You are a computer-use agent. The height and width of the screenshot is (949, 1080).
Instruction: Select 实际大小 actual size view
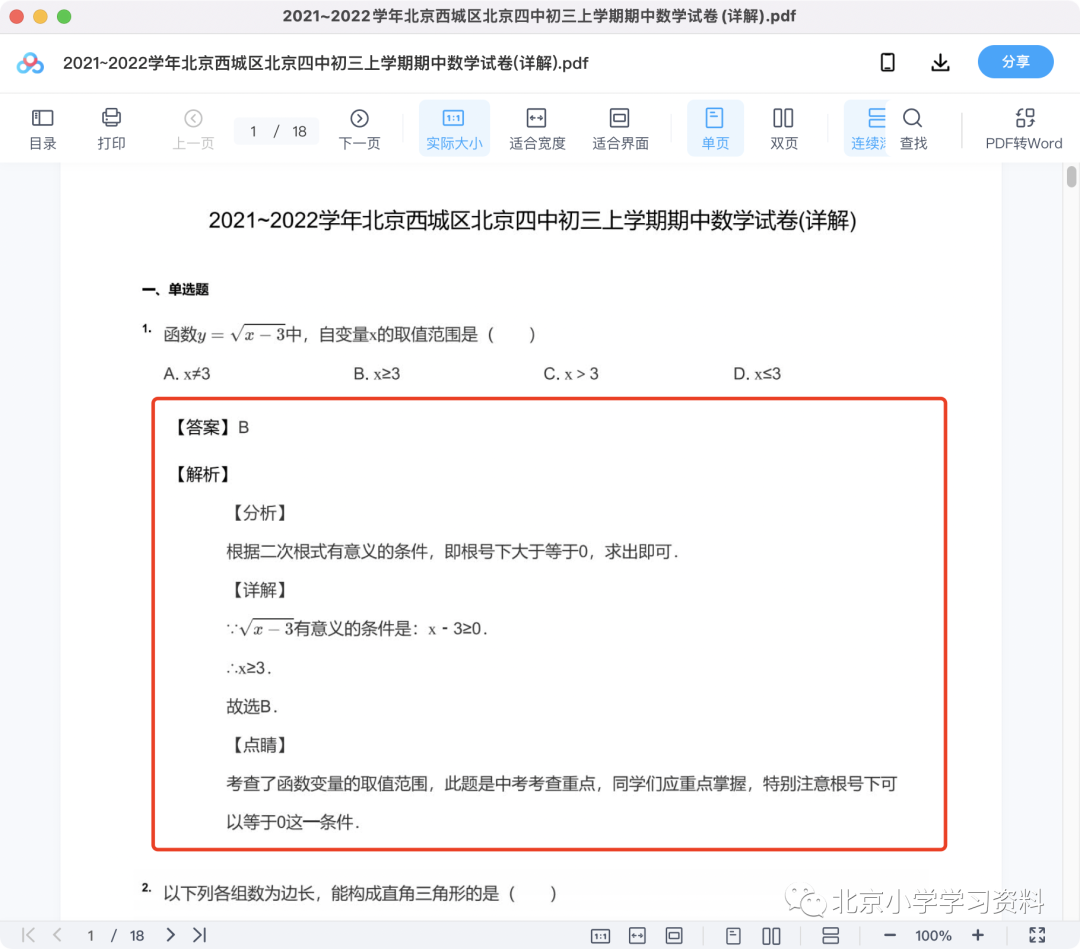pyautogui.click(x=454, y=129)
